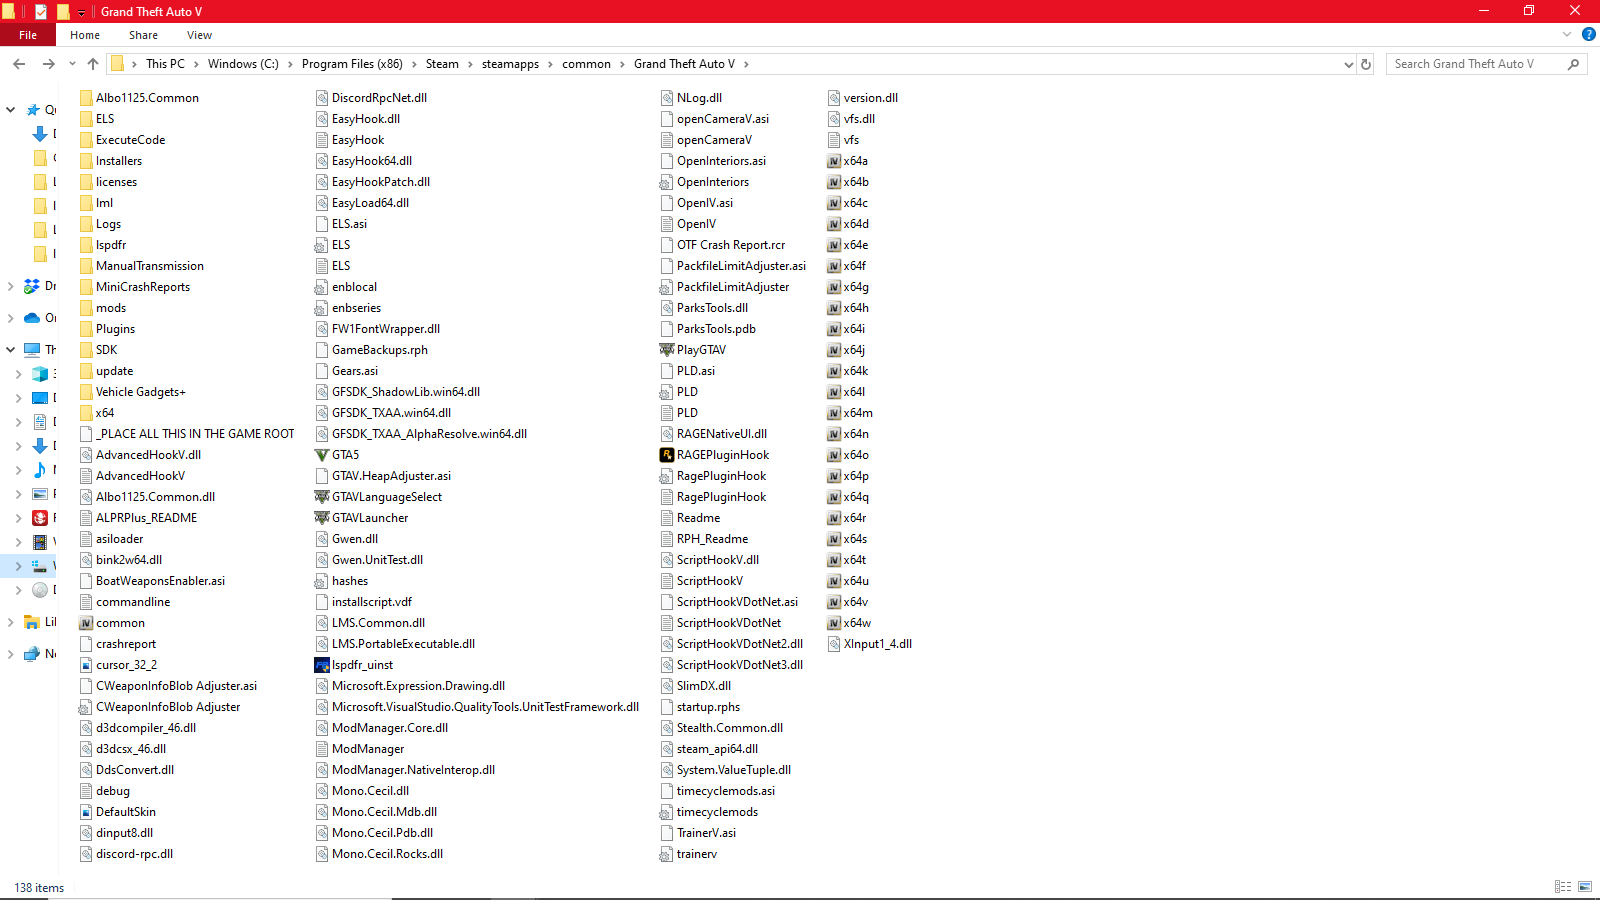This screenshot has height=900, width=1600.
Task: Click the Properties icon in title bar
Action: pos(41,11)
